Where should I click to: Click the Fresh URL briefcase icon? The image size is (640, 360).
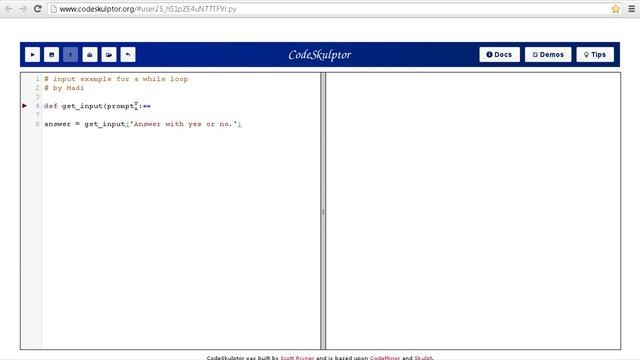[x=90, y=55]
